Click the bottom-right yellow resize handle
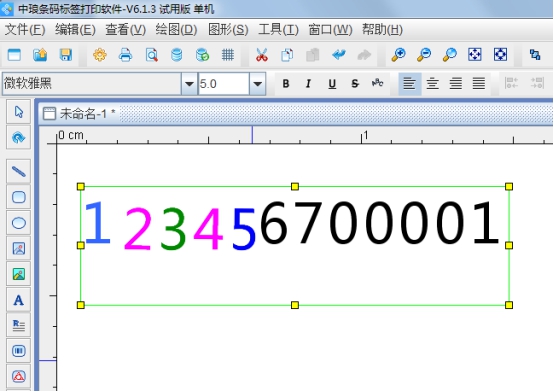 pos(509,305)
